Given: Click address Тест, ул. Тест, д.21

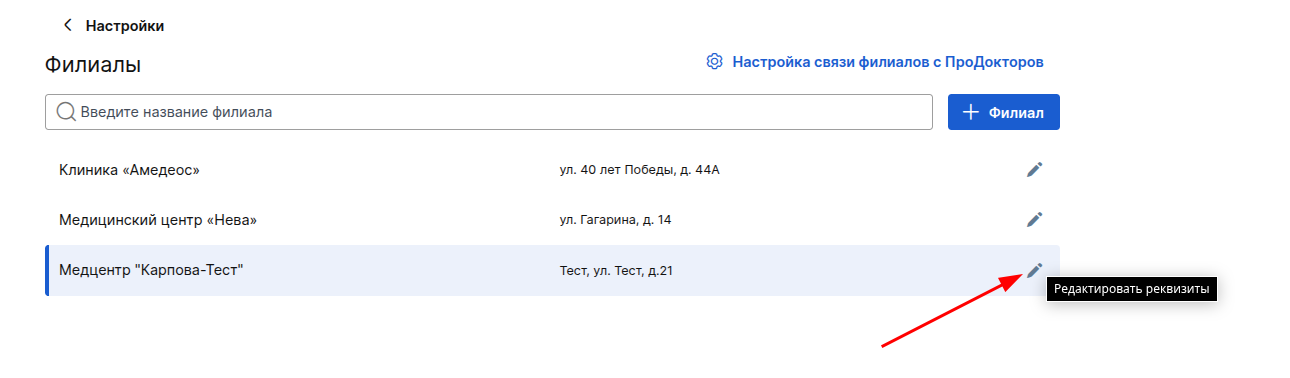Looking at the screenshot, I should click(616, 270).
